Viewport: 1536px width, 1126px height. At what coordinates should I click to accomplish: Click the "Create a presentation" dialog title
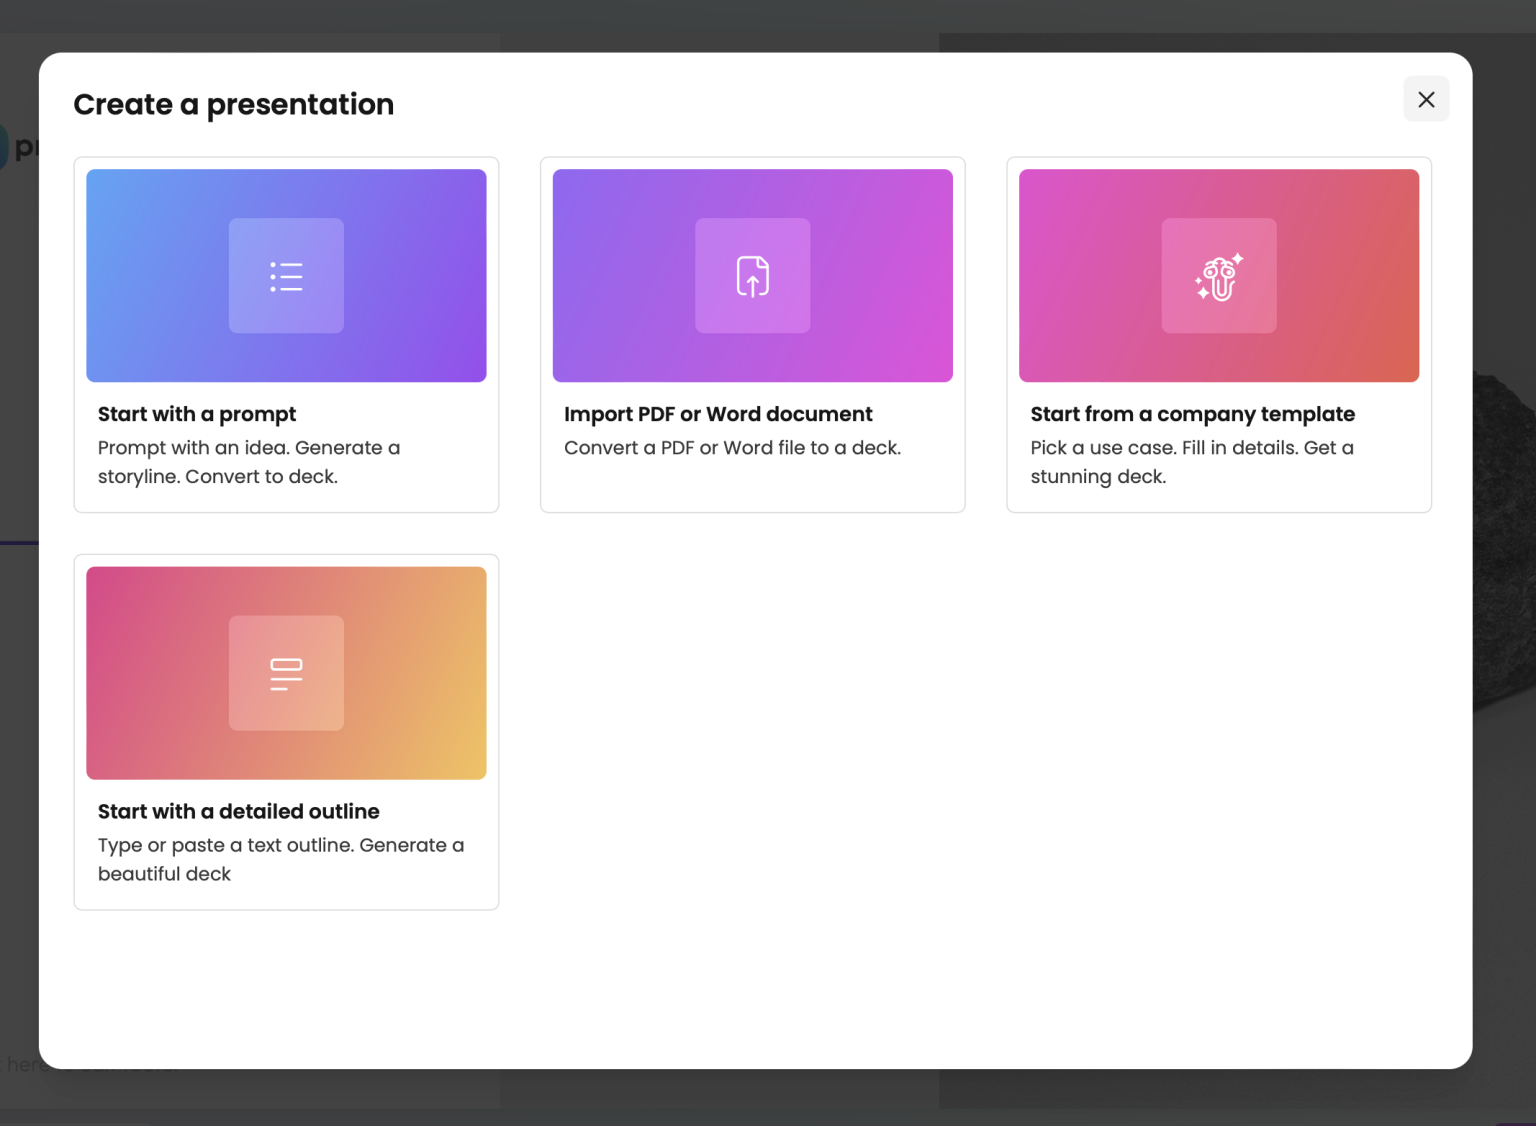tap(233, 104)
